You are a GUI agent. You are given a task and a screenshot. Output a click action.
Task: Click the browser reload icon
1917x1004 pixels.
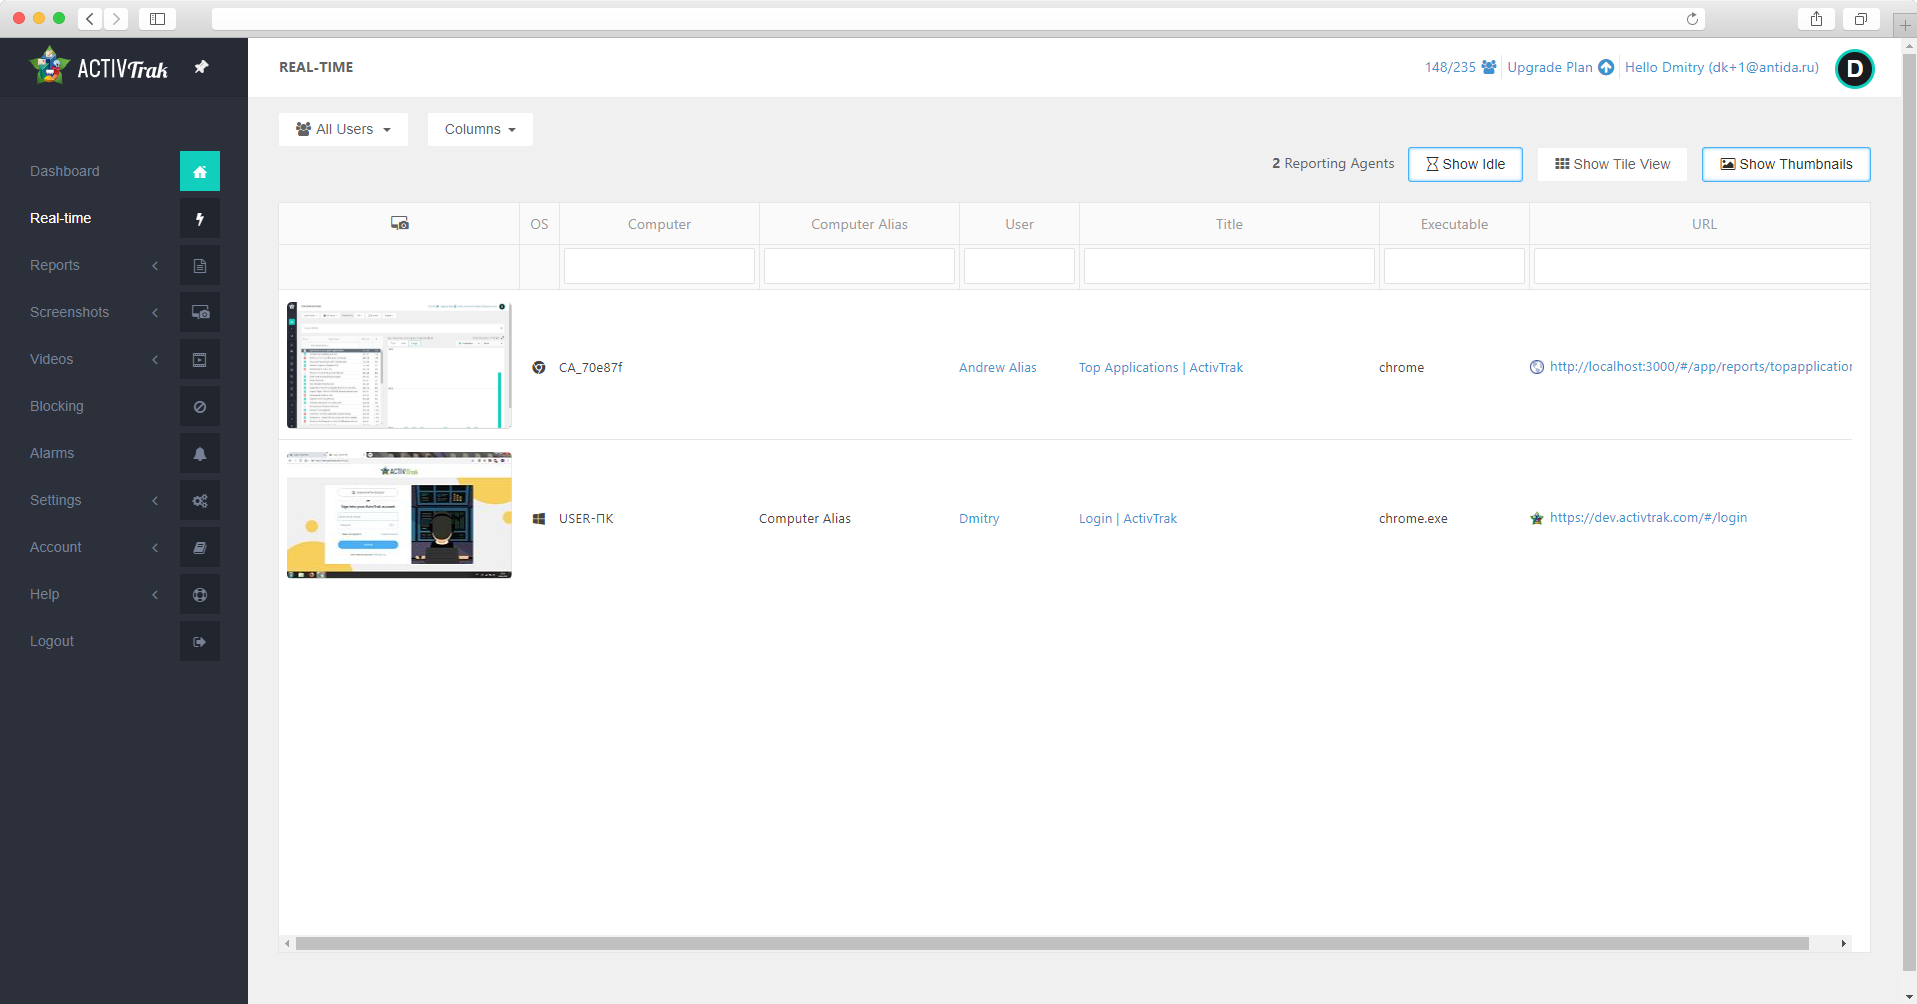click(x=1692, y=19)
